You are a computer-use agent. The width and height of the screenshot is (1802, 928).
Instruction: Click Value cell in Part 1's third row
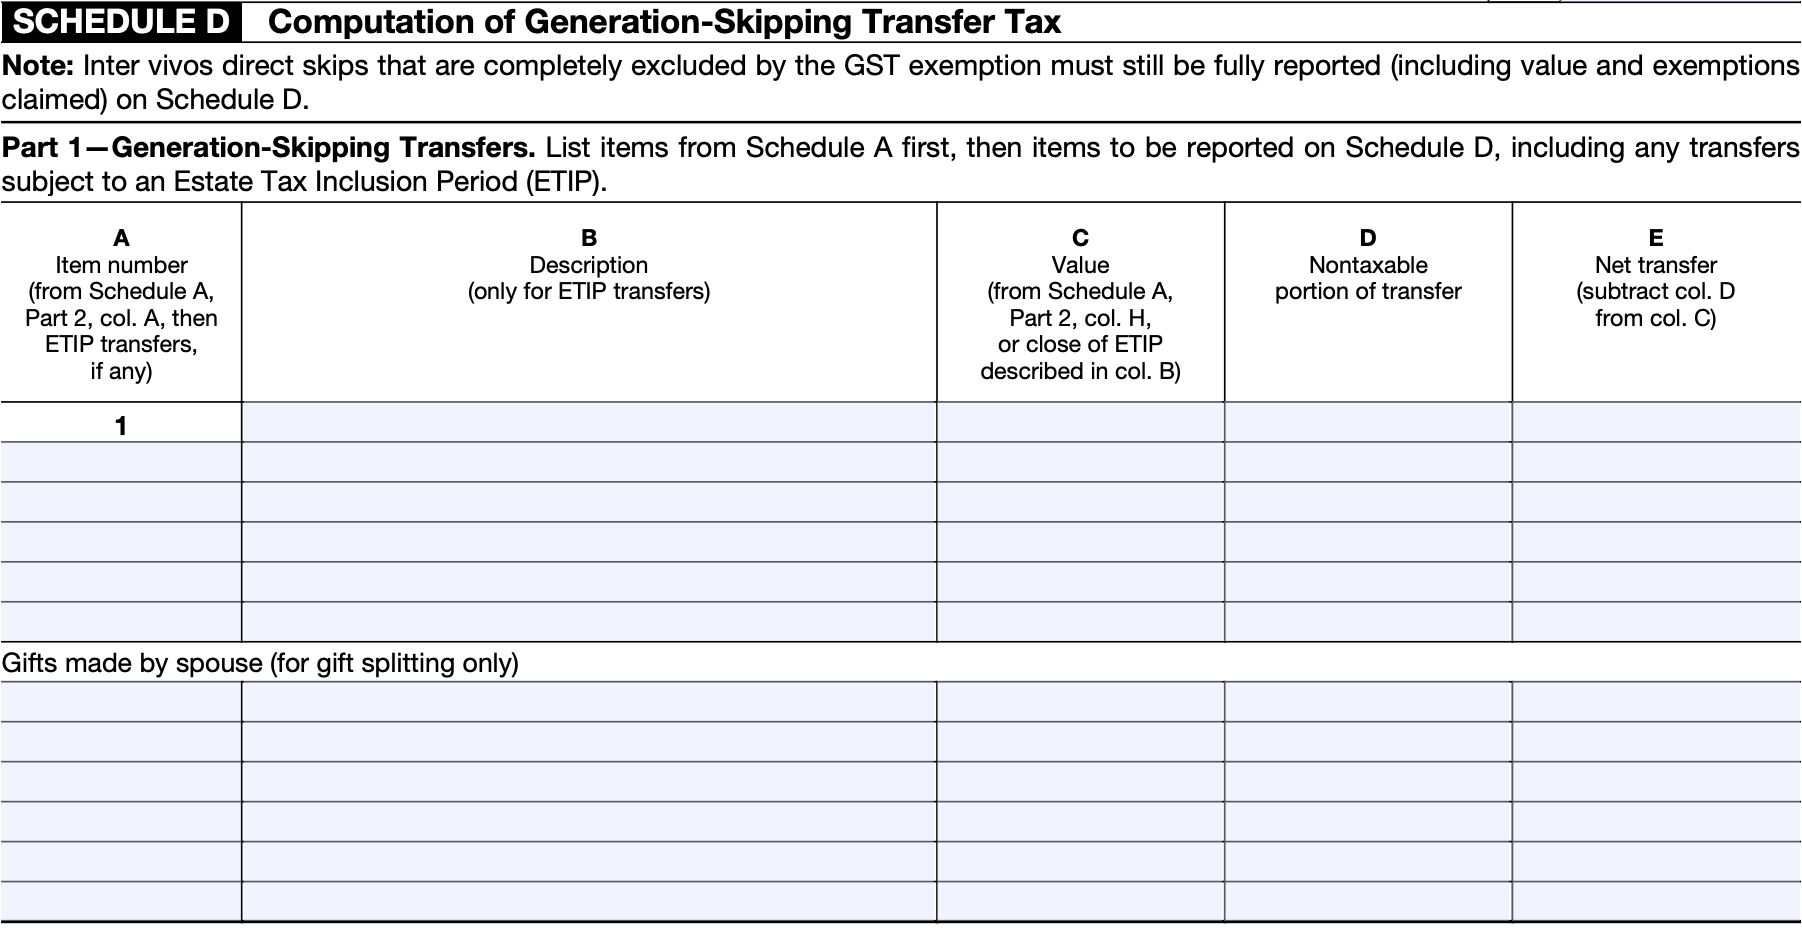point(1080,502)
